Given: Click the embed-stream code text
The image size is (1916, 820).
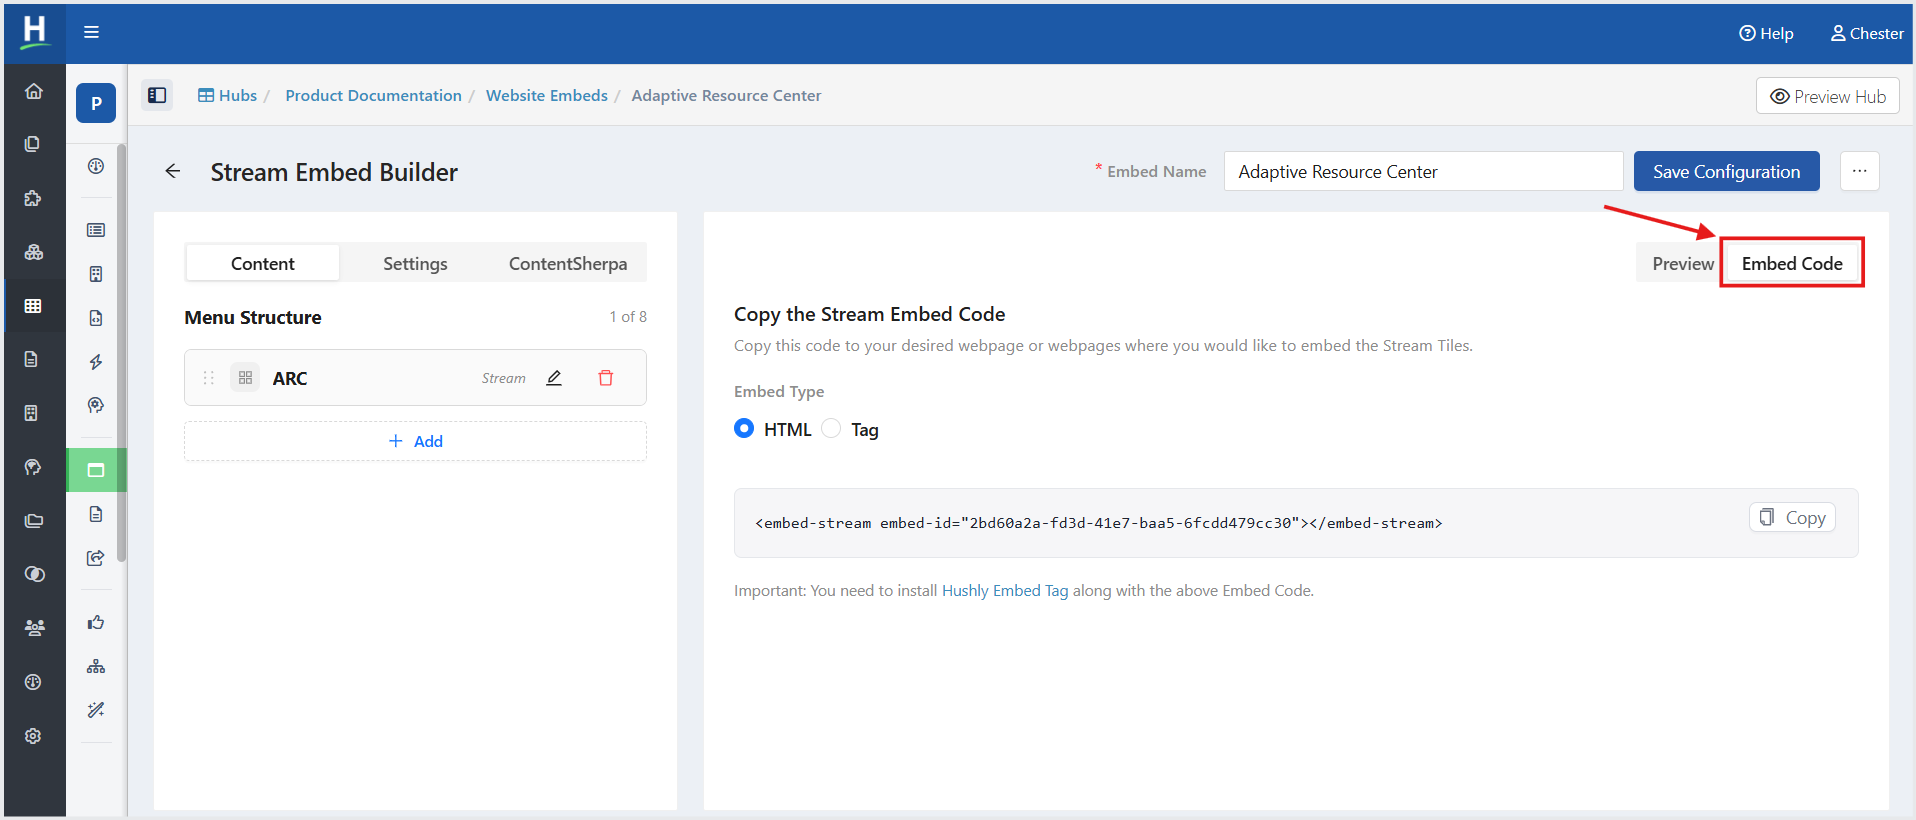Looking at the screenshot, I should pos(1098,523).
